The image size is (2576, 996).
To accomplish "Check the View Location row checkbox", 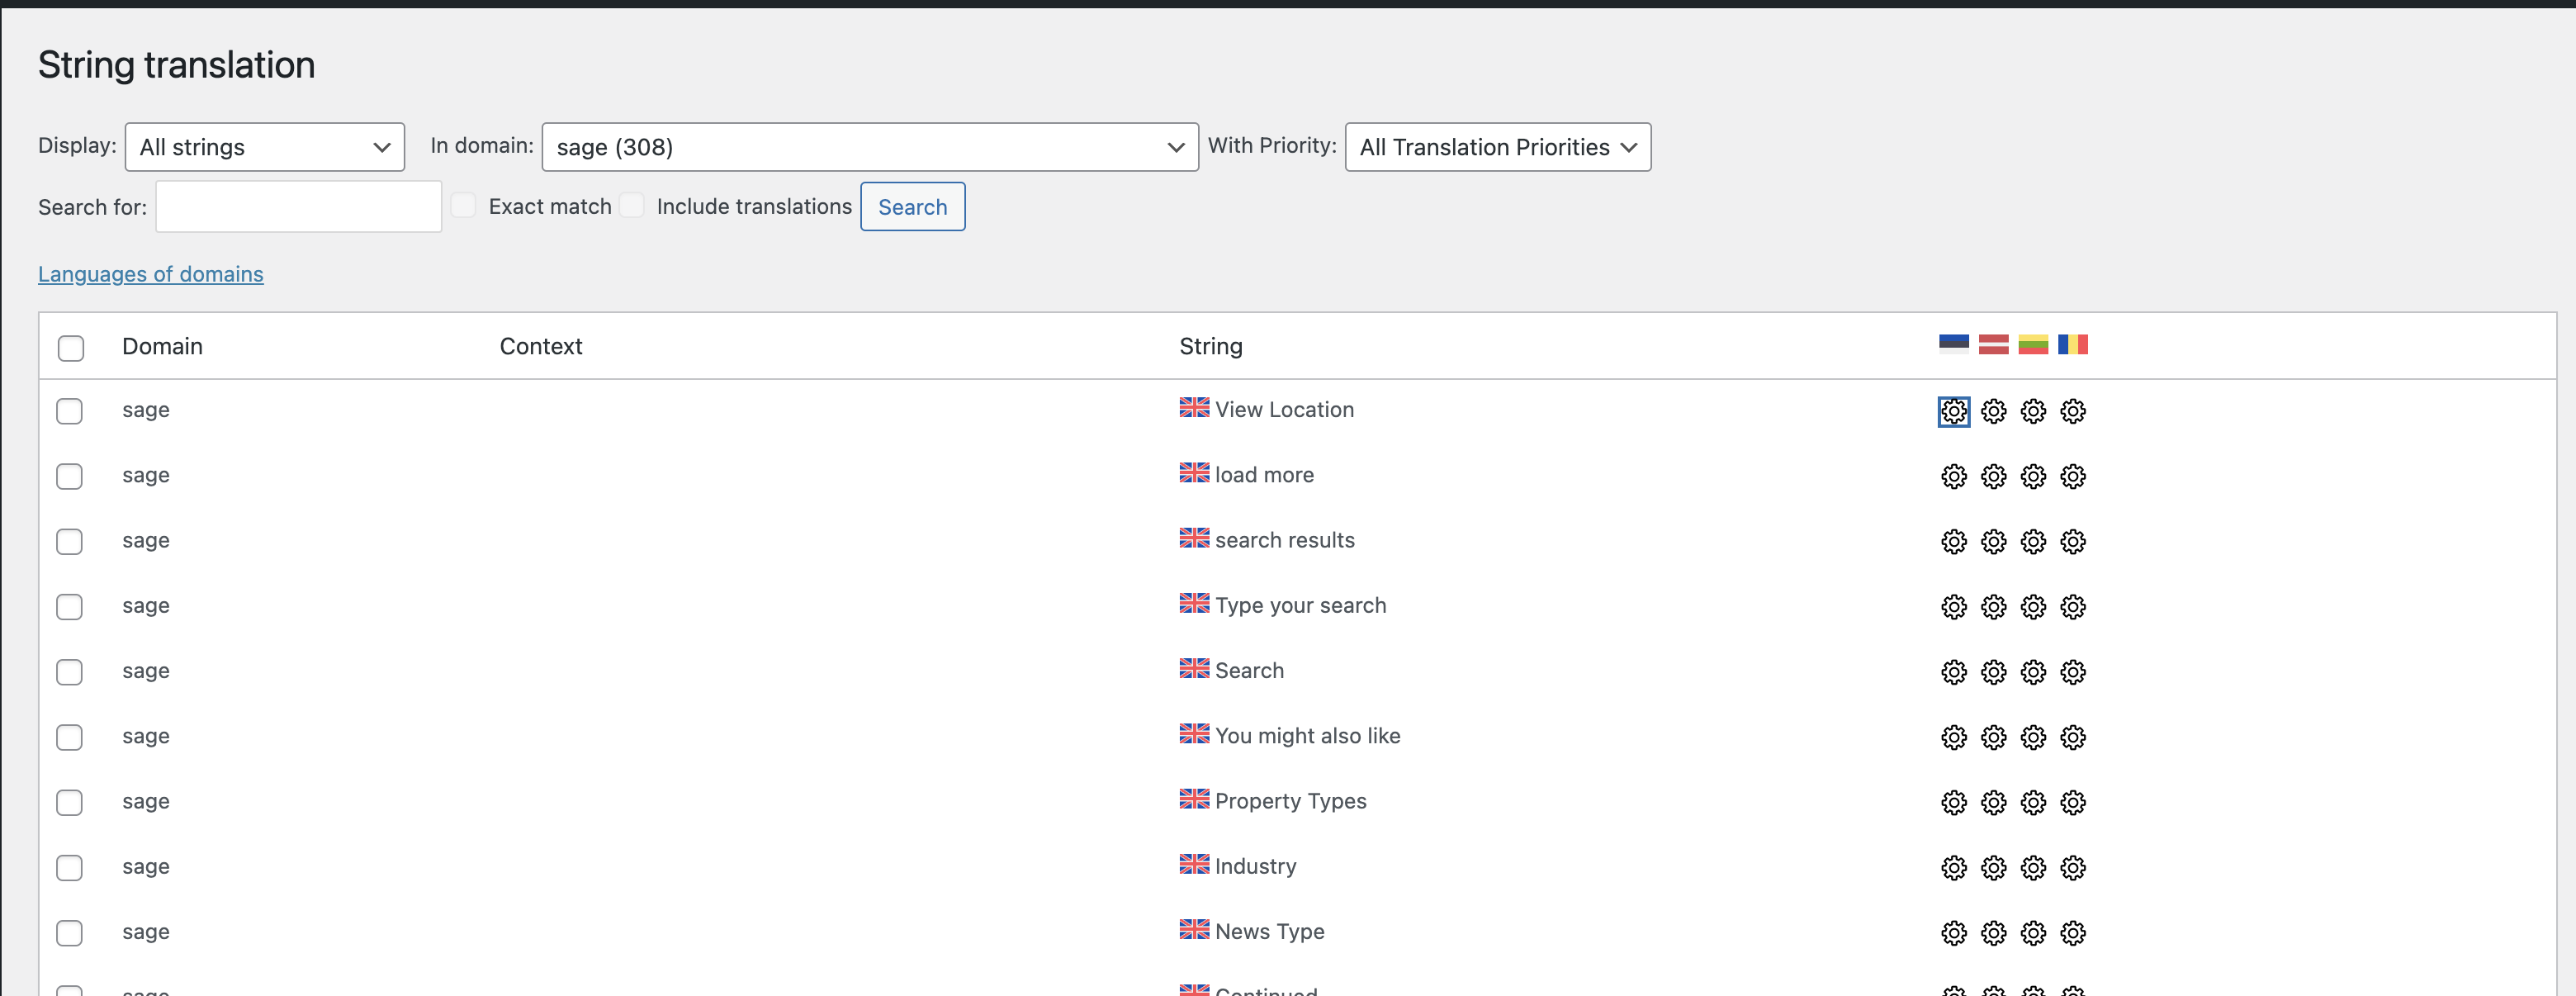I will click(x=69, y=411).
